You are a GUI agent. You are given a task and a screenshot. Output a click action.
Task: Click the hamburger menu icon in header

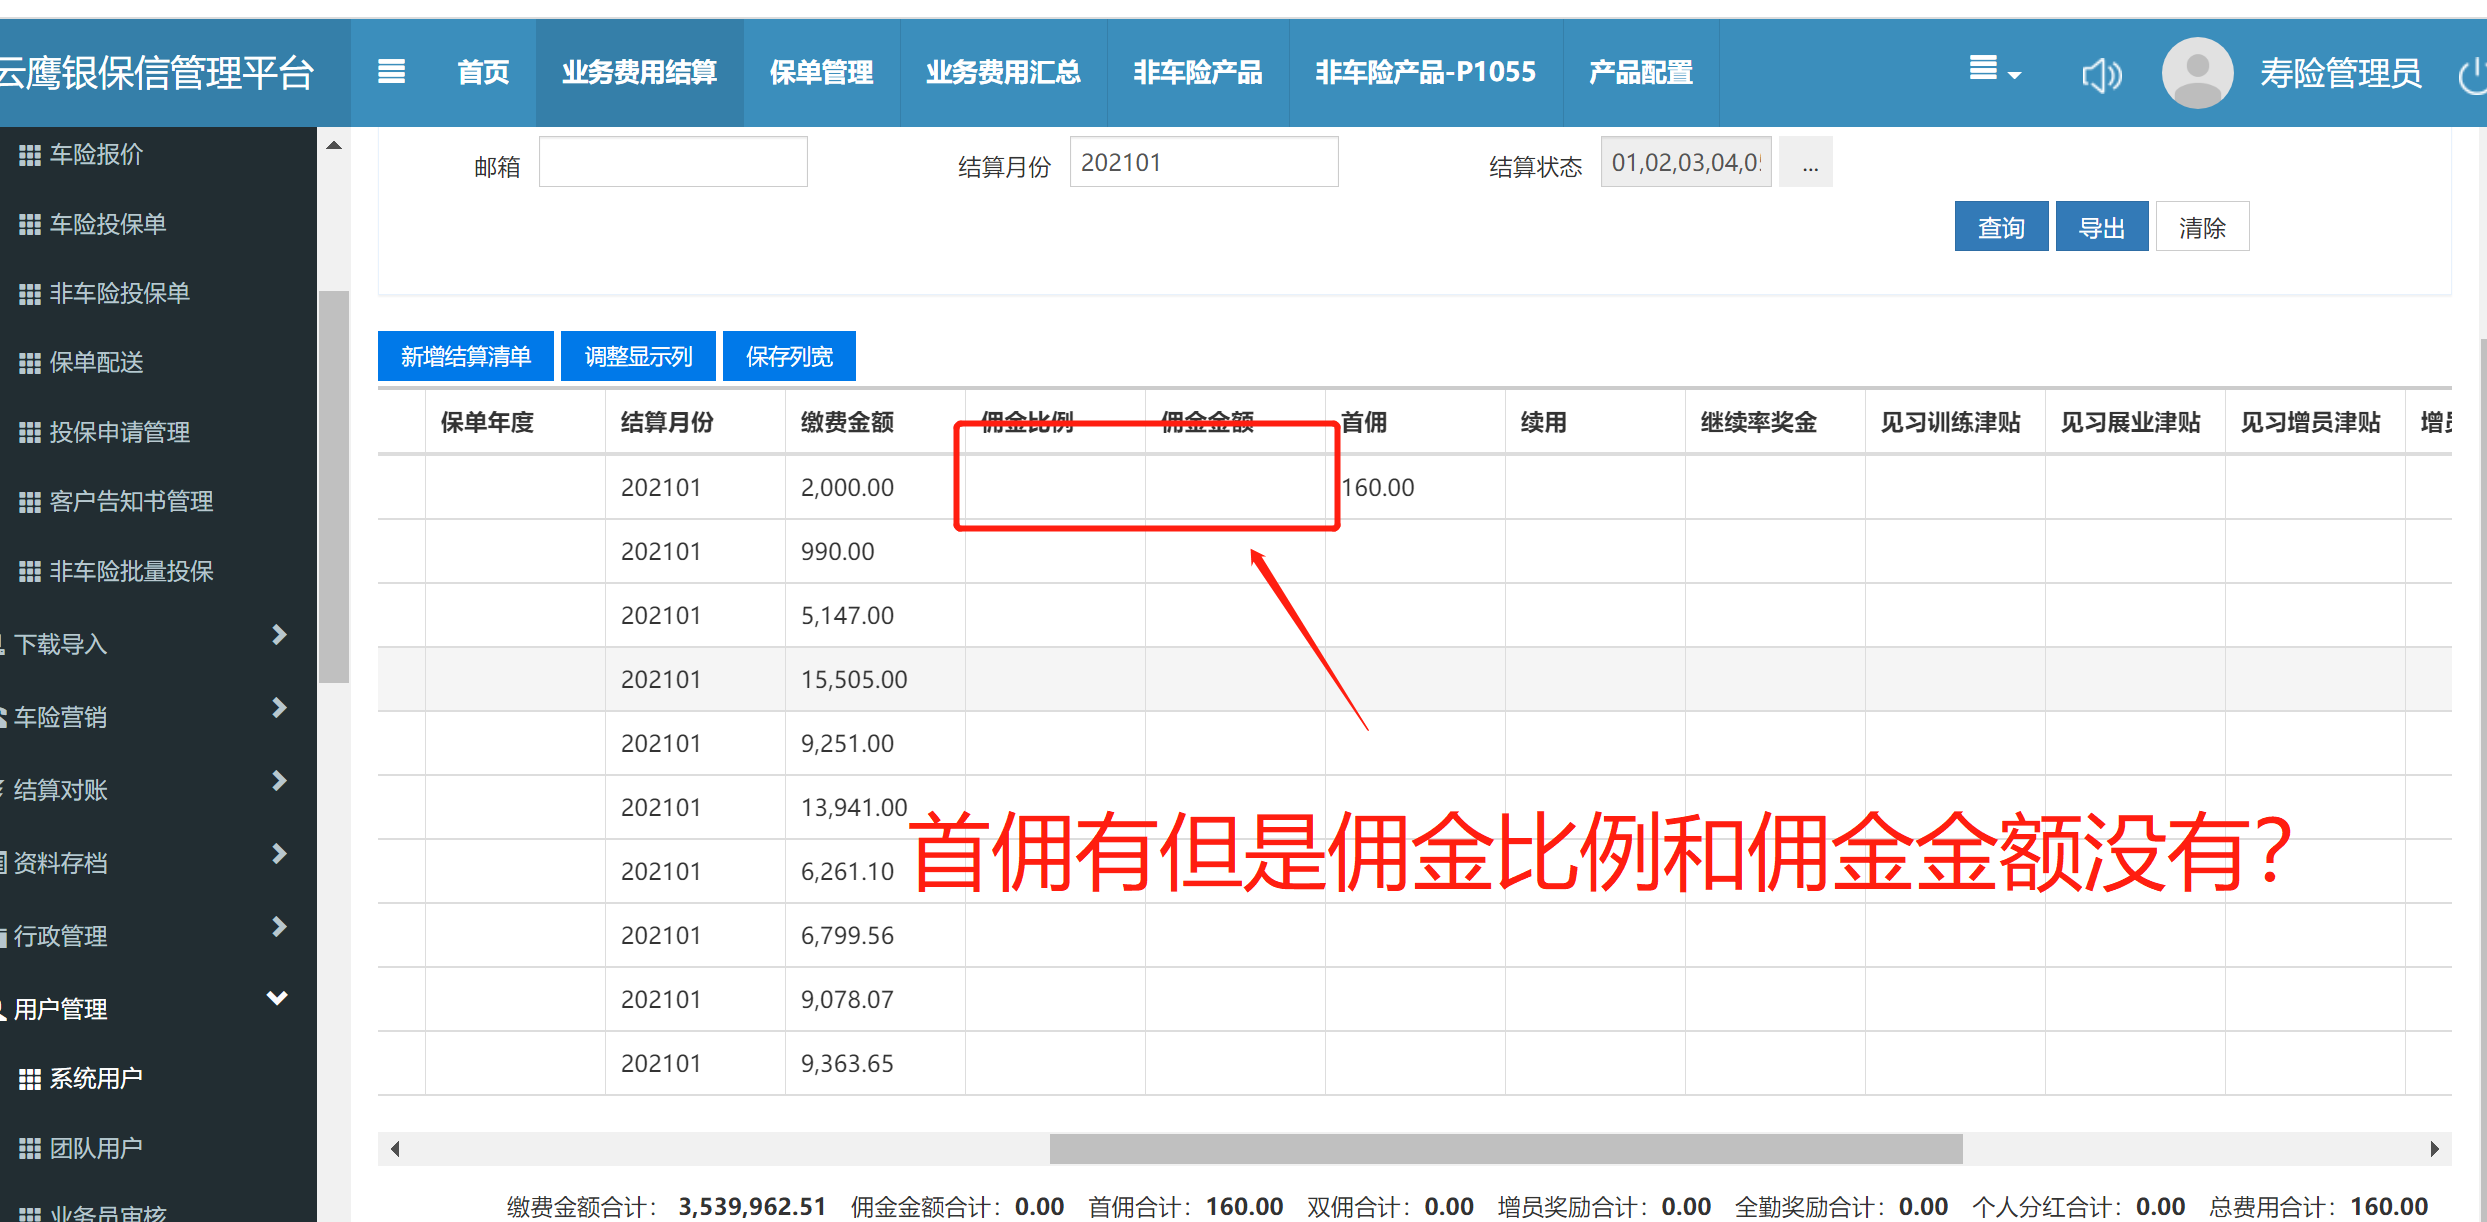391,72
